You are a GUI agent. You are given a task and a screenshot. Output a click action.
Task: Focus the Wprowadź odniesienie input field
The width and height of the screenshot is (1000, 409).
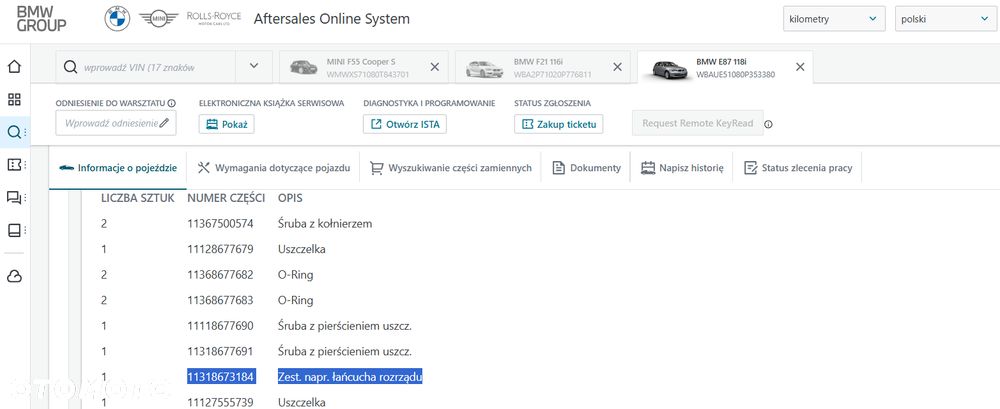116,123
